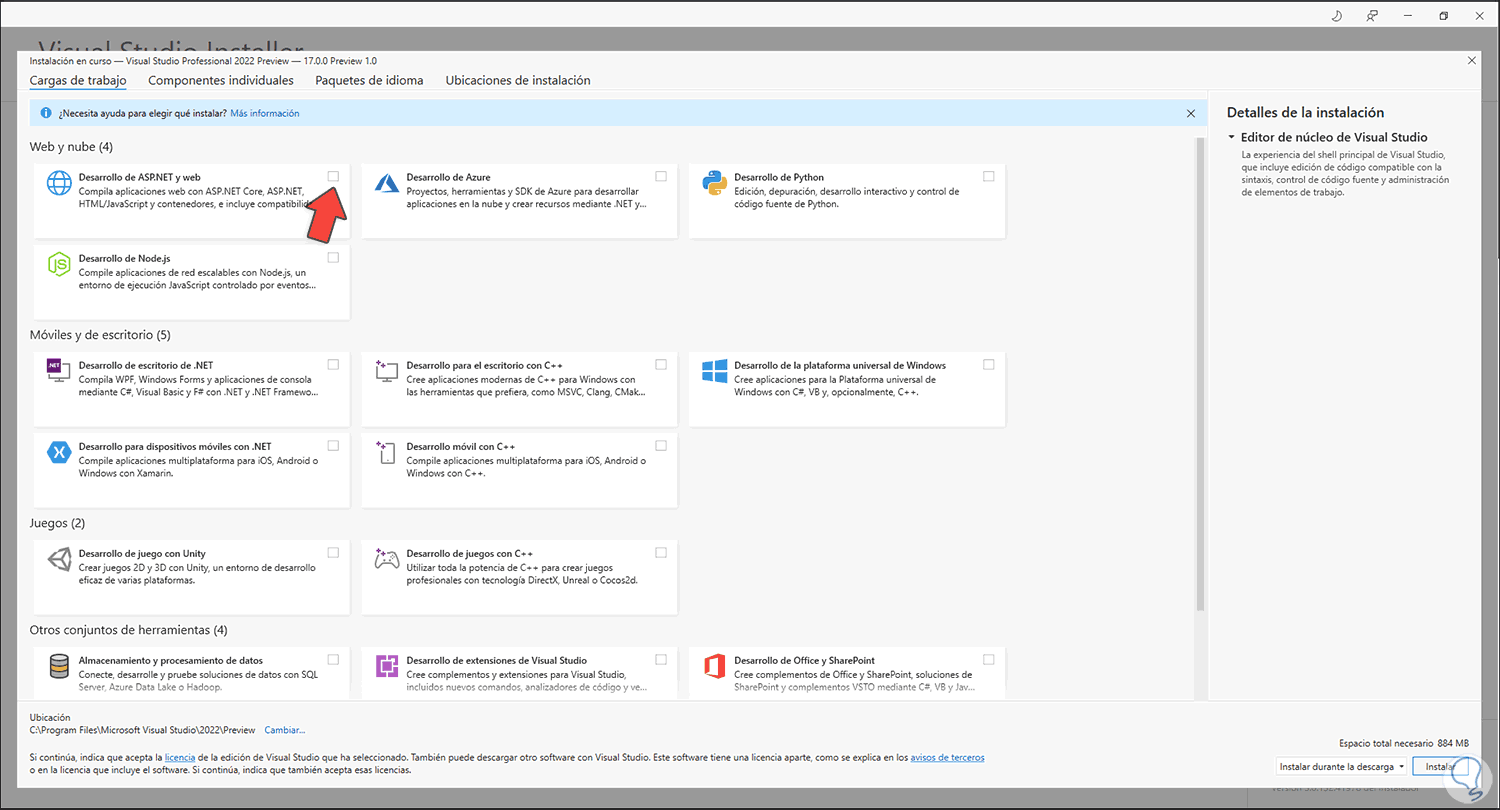Viewport: 1500px width, 810px height.
Task: Click the Visual Studio extensions icon
Action: point(387,667)
